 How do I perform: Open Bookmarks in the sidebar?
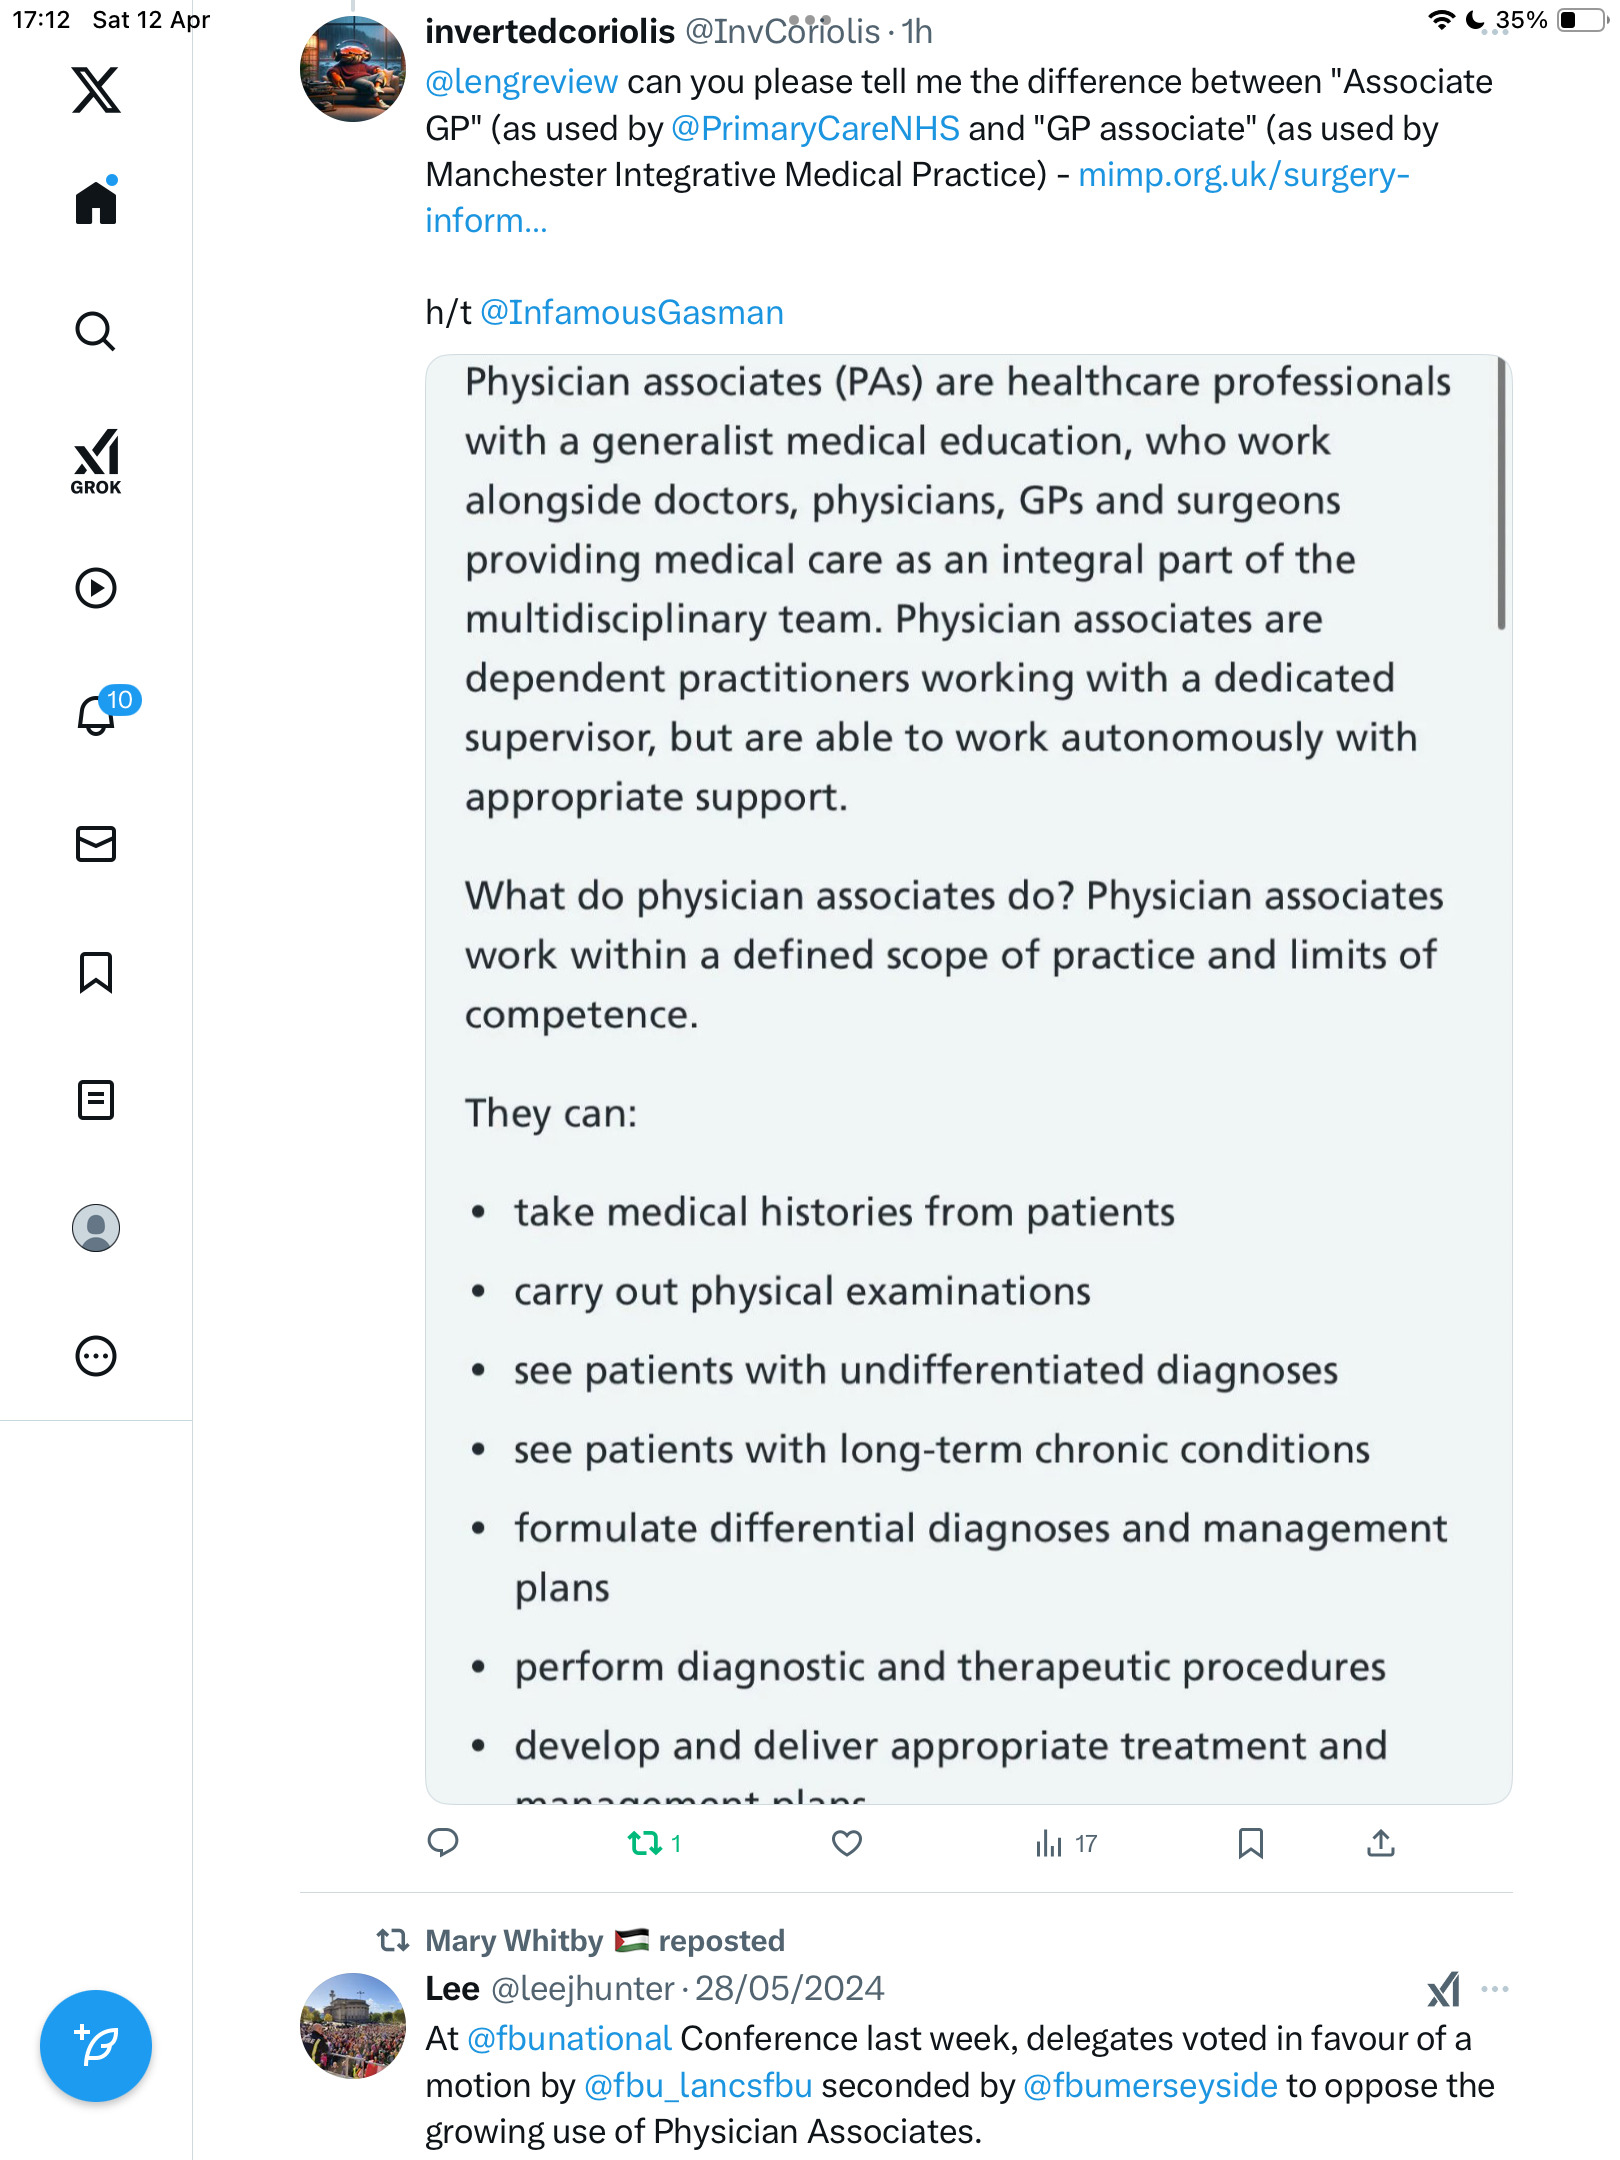coord(96,972)
